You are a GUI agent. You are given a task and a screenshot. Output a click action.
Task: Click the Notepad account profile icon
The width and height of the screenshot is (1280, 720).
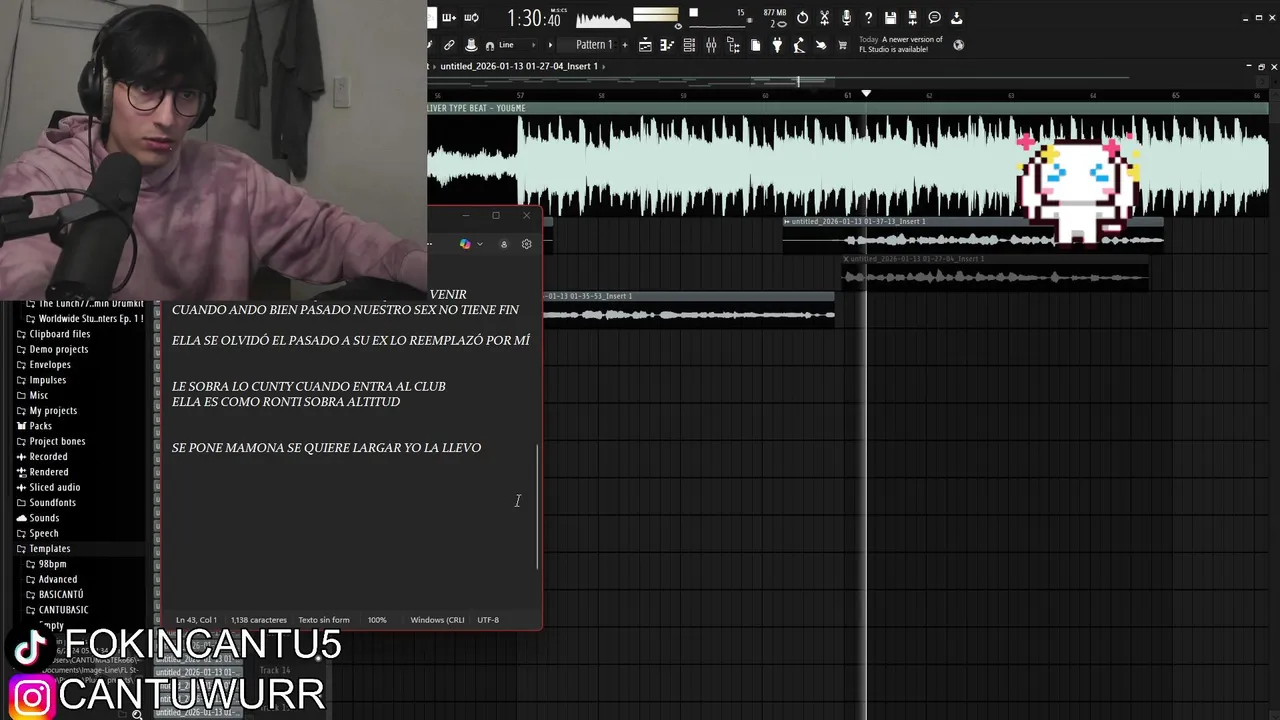tap(503, 244)
